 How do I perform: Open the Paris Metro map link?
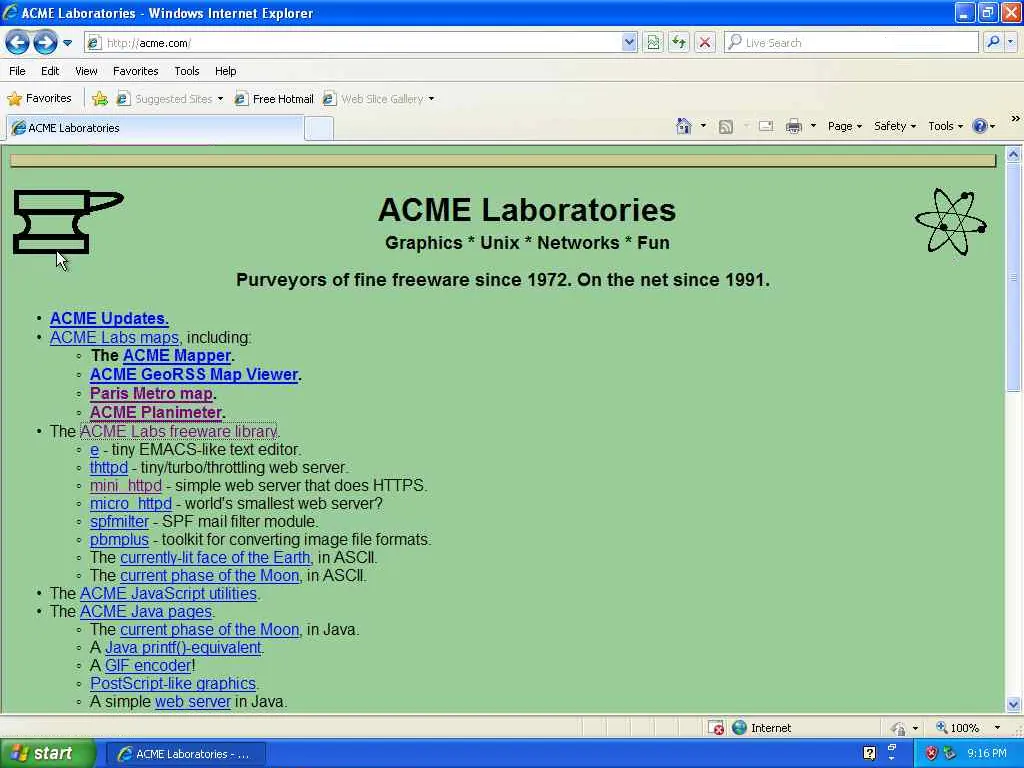(x=151, y=394)
